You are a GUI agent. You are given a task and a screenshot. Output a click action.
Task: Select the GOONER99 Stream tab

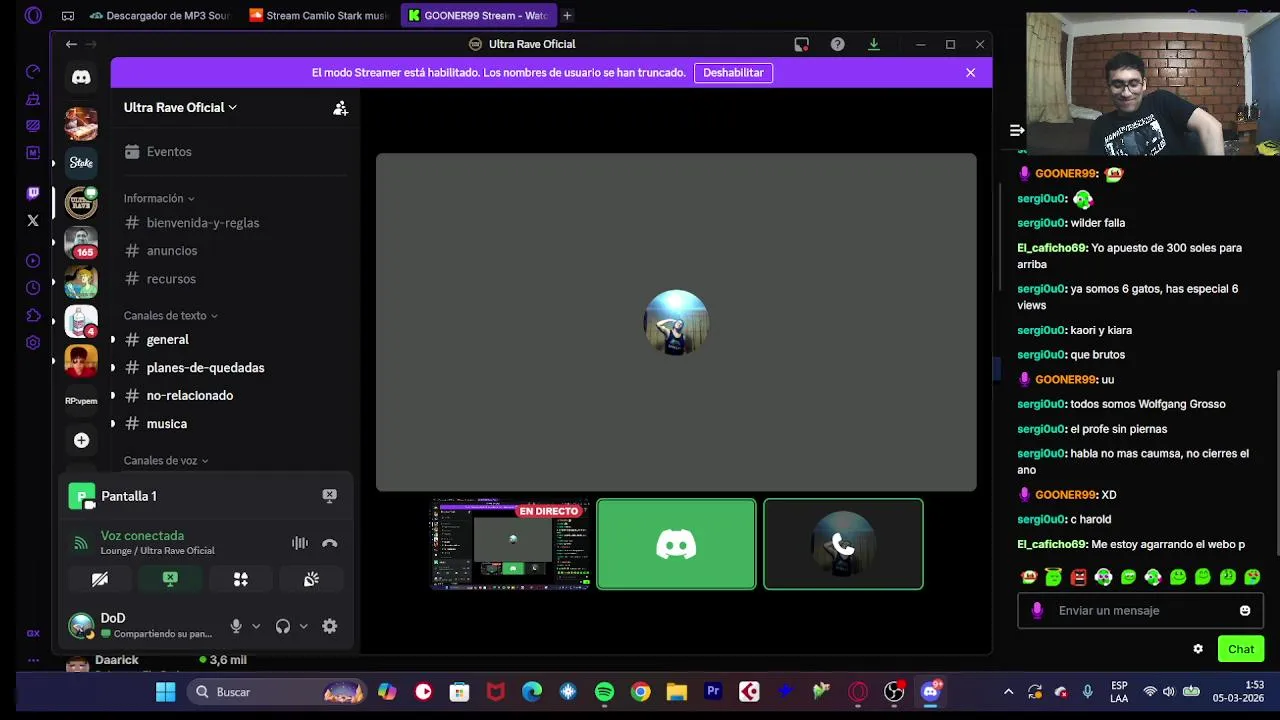point(478,15)
